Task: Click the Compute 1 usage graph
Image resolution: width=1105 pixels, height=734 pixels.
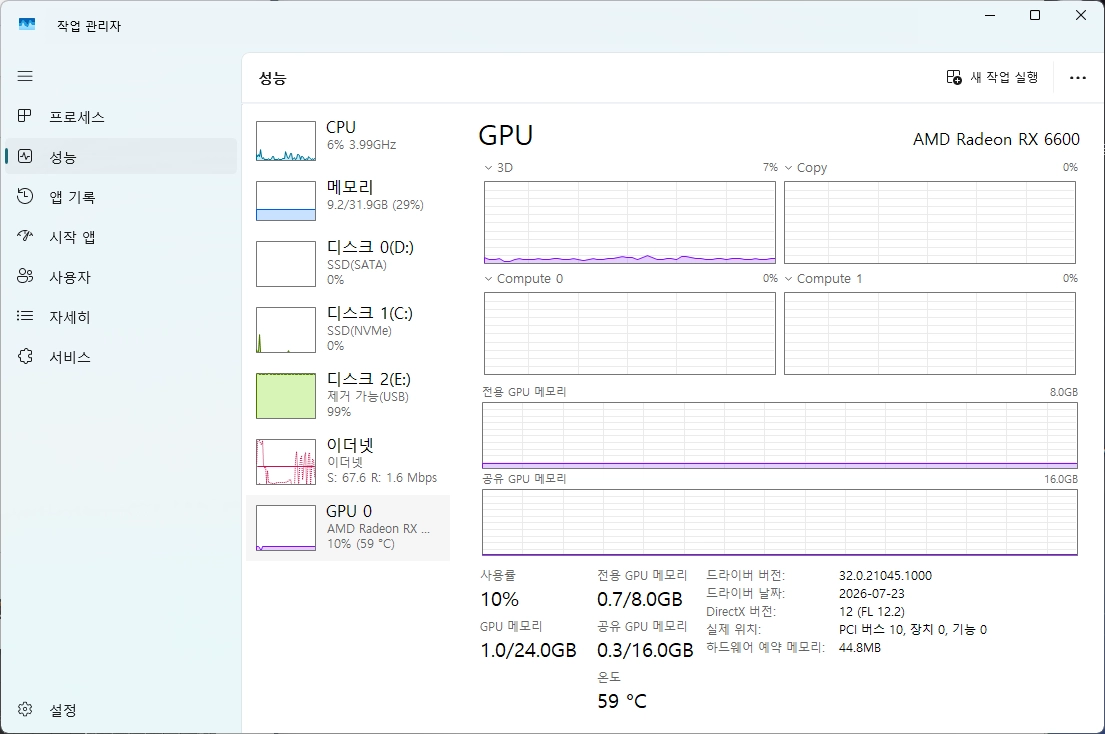Action: point(930,333)
